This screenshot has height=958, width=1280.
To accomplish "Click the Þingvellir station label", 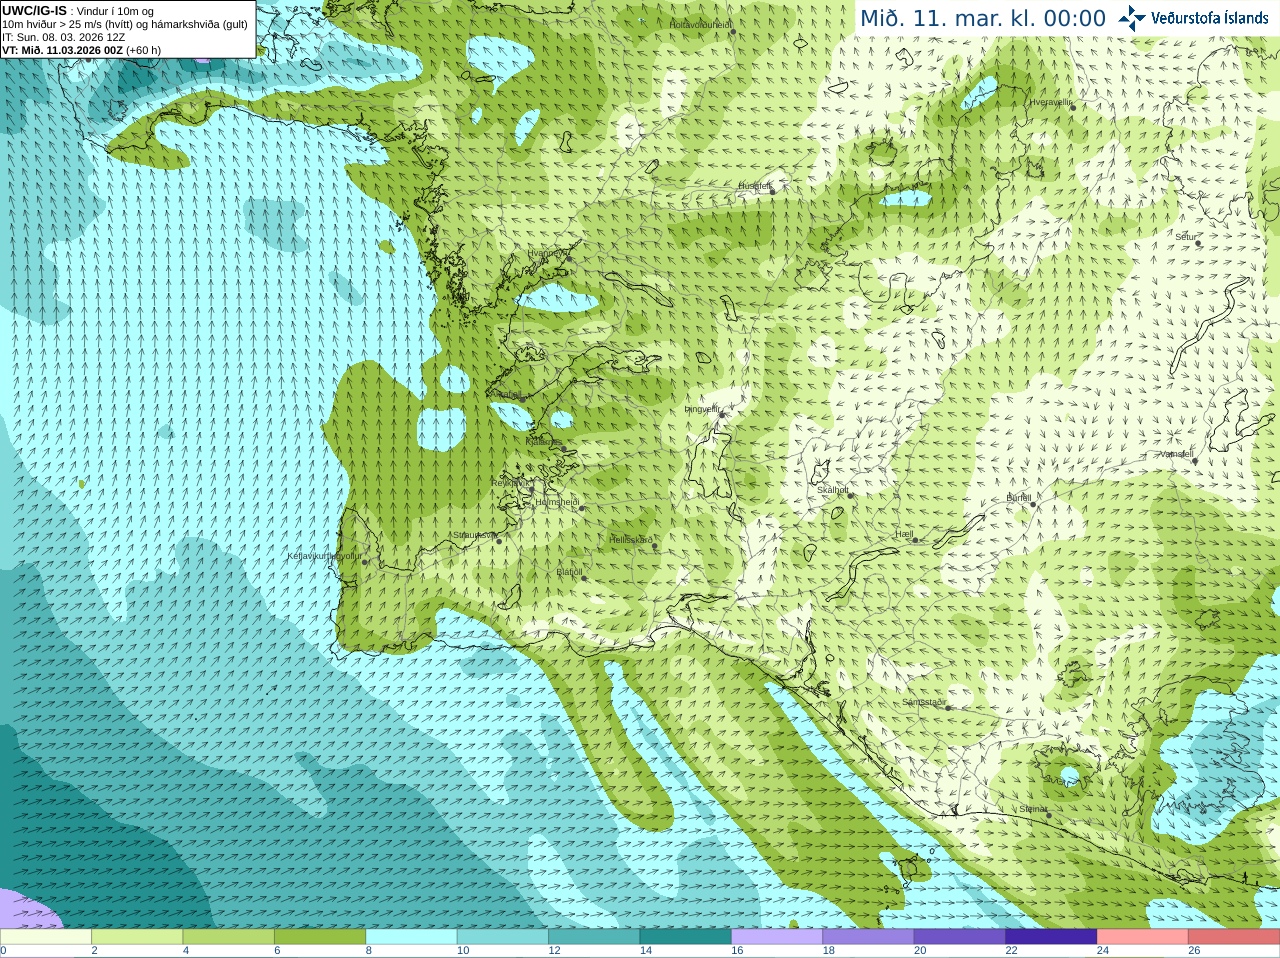I will (702, 409).
